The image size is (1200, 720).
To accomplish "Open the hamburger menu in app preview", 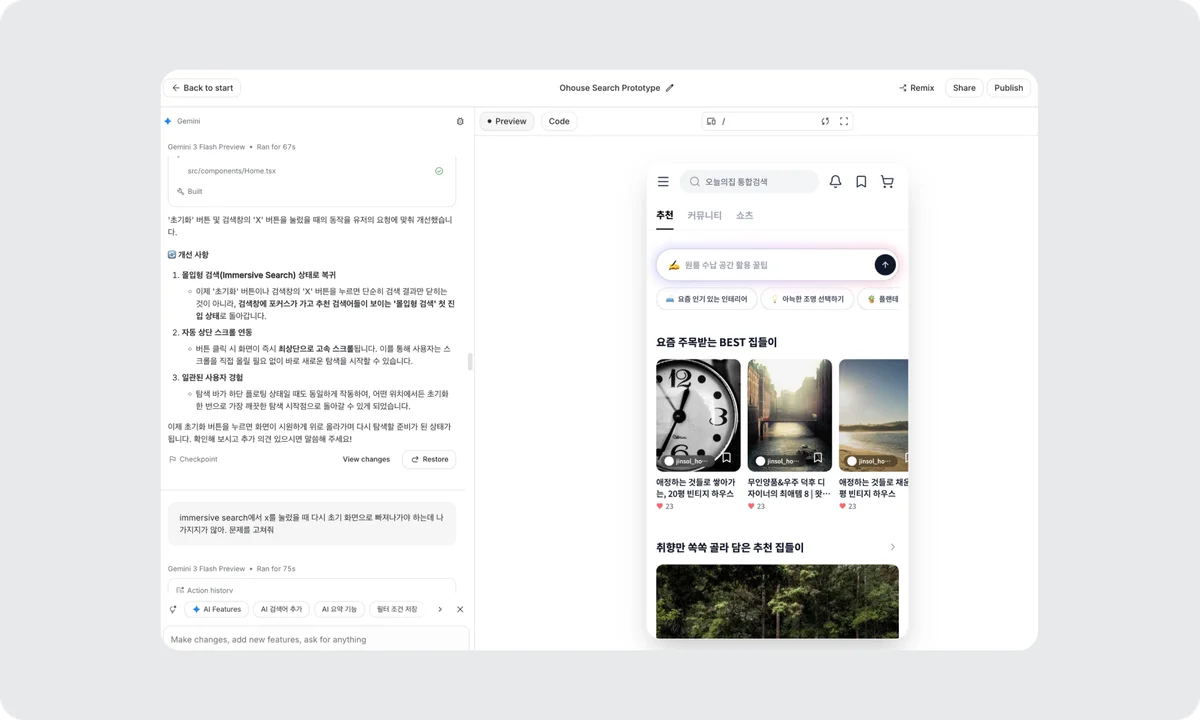I will [663, 182].
